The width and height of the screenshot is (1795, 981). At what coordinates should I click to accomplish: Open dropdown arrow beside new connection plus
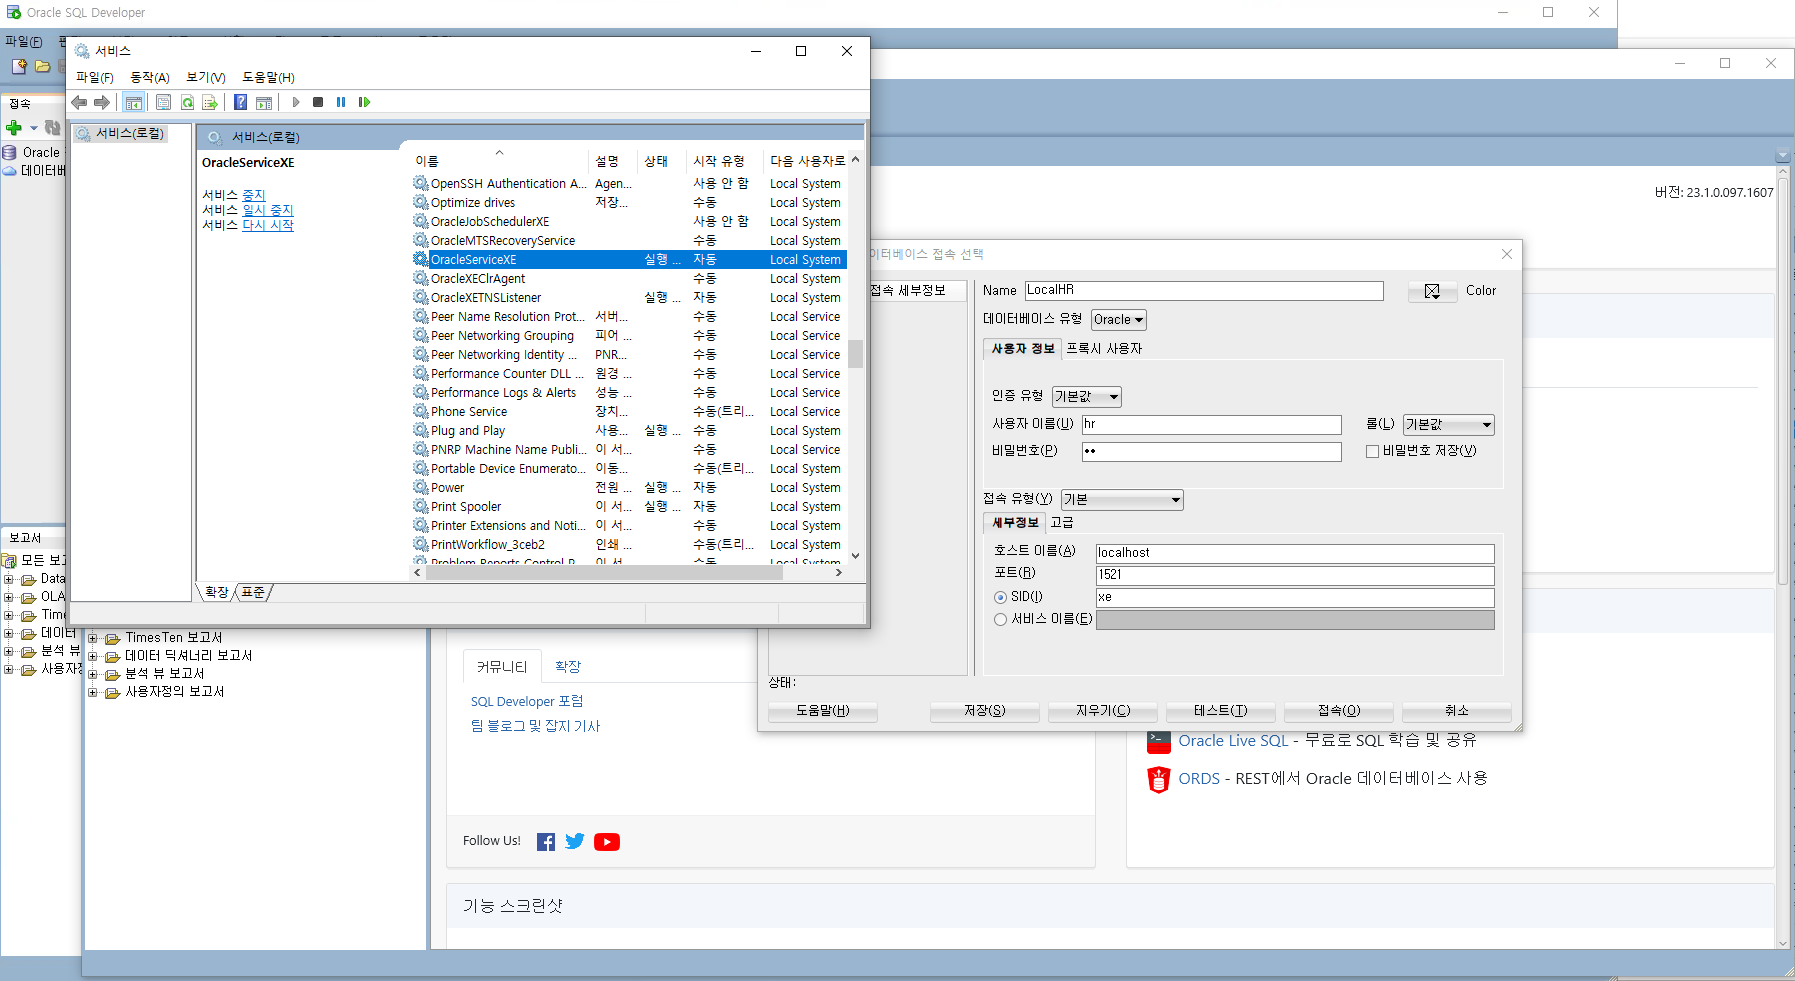point(34,128)
